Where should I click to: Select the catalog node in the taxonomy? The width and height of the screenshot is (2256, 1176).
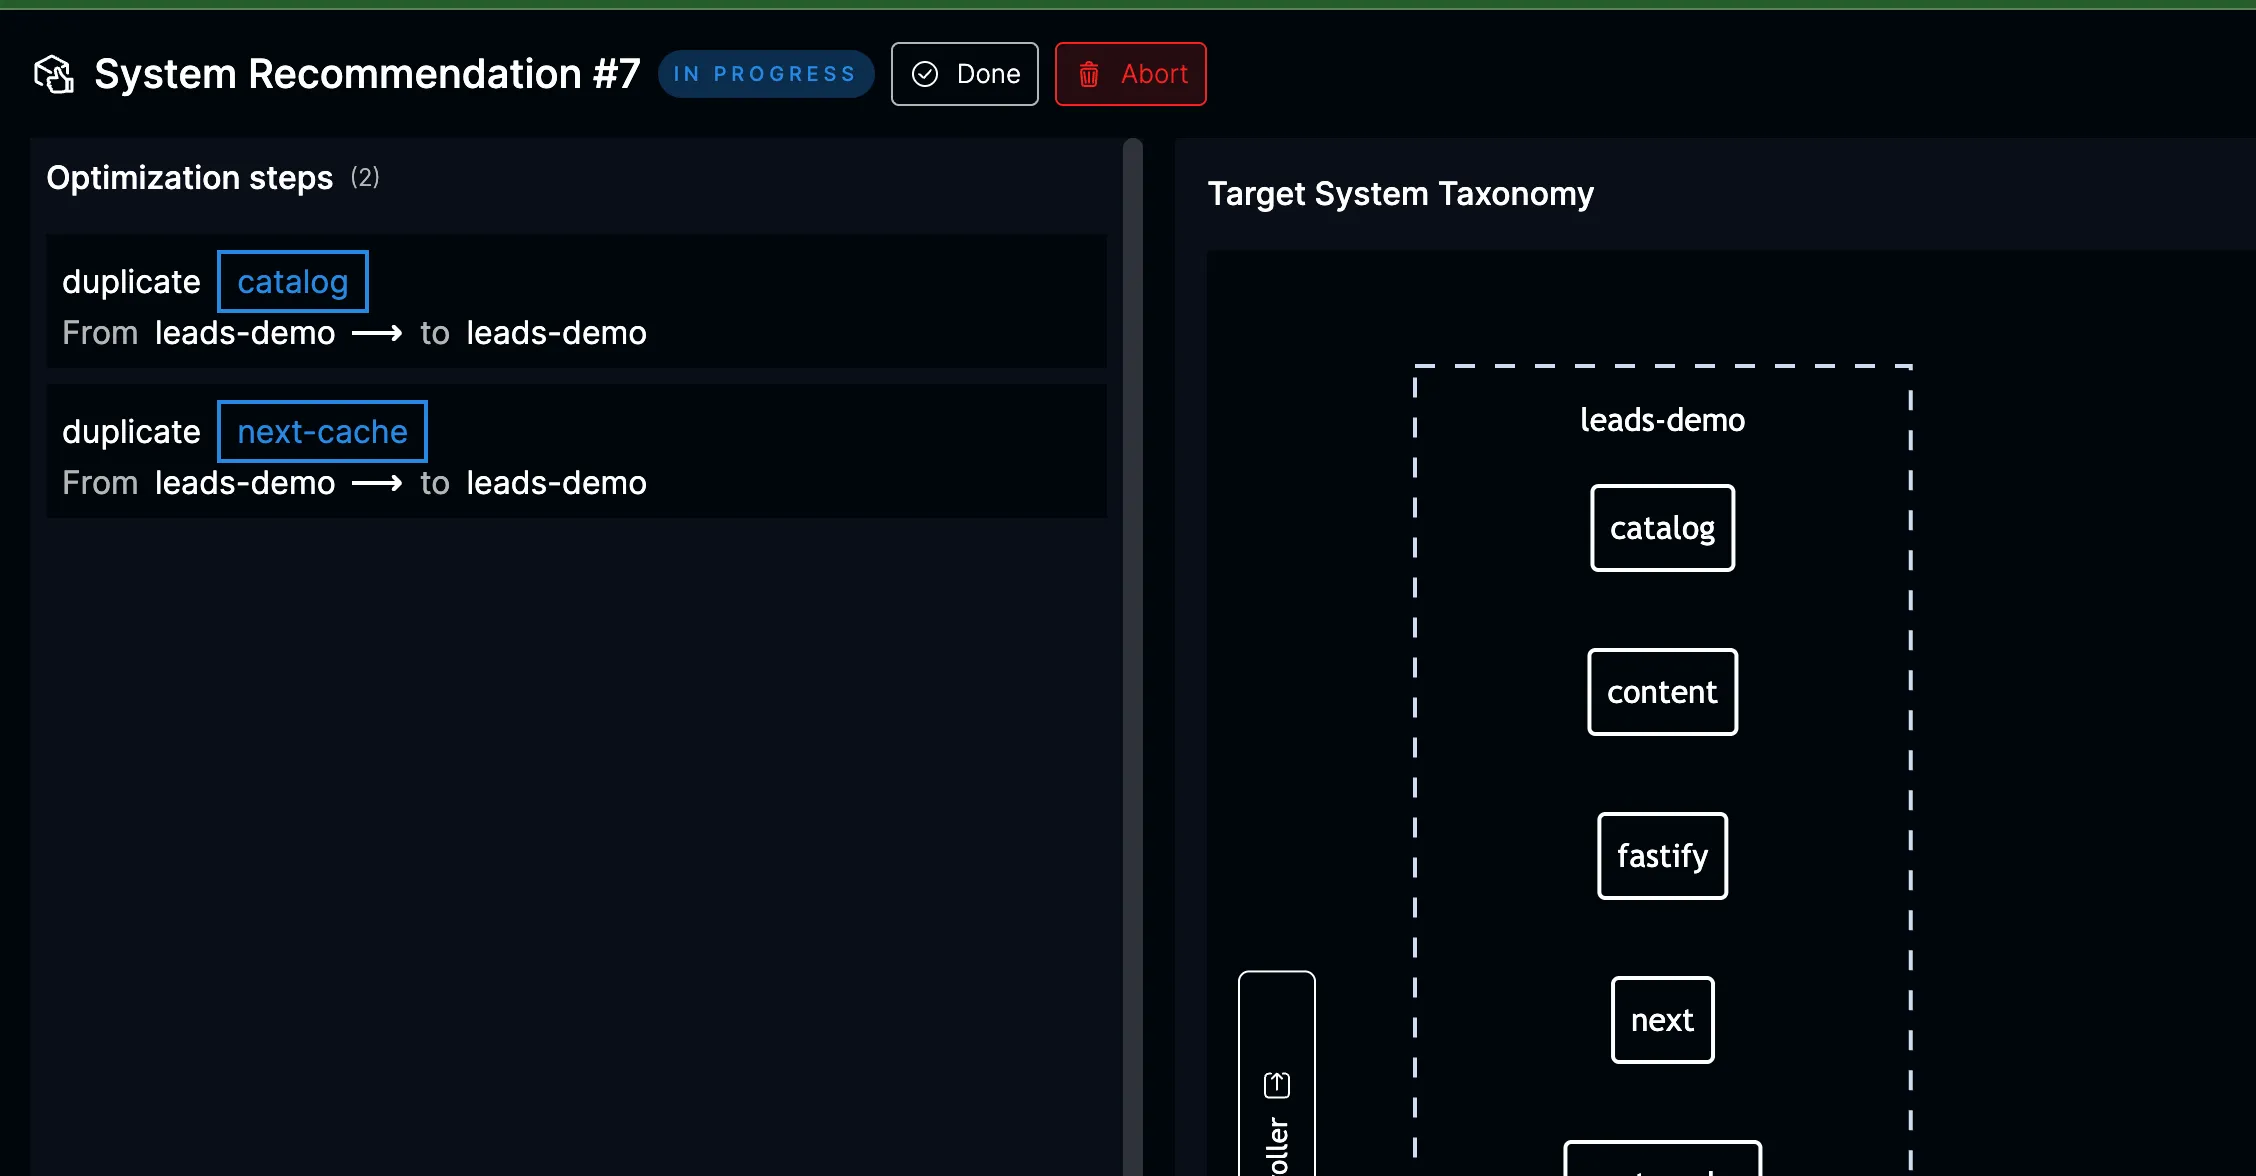point(1662,528)
